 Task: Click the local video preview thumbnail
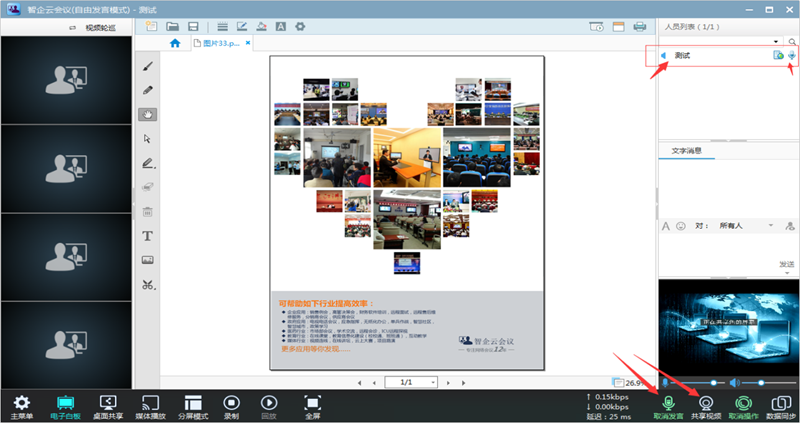tap(729, 327)
